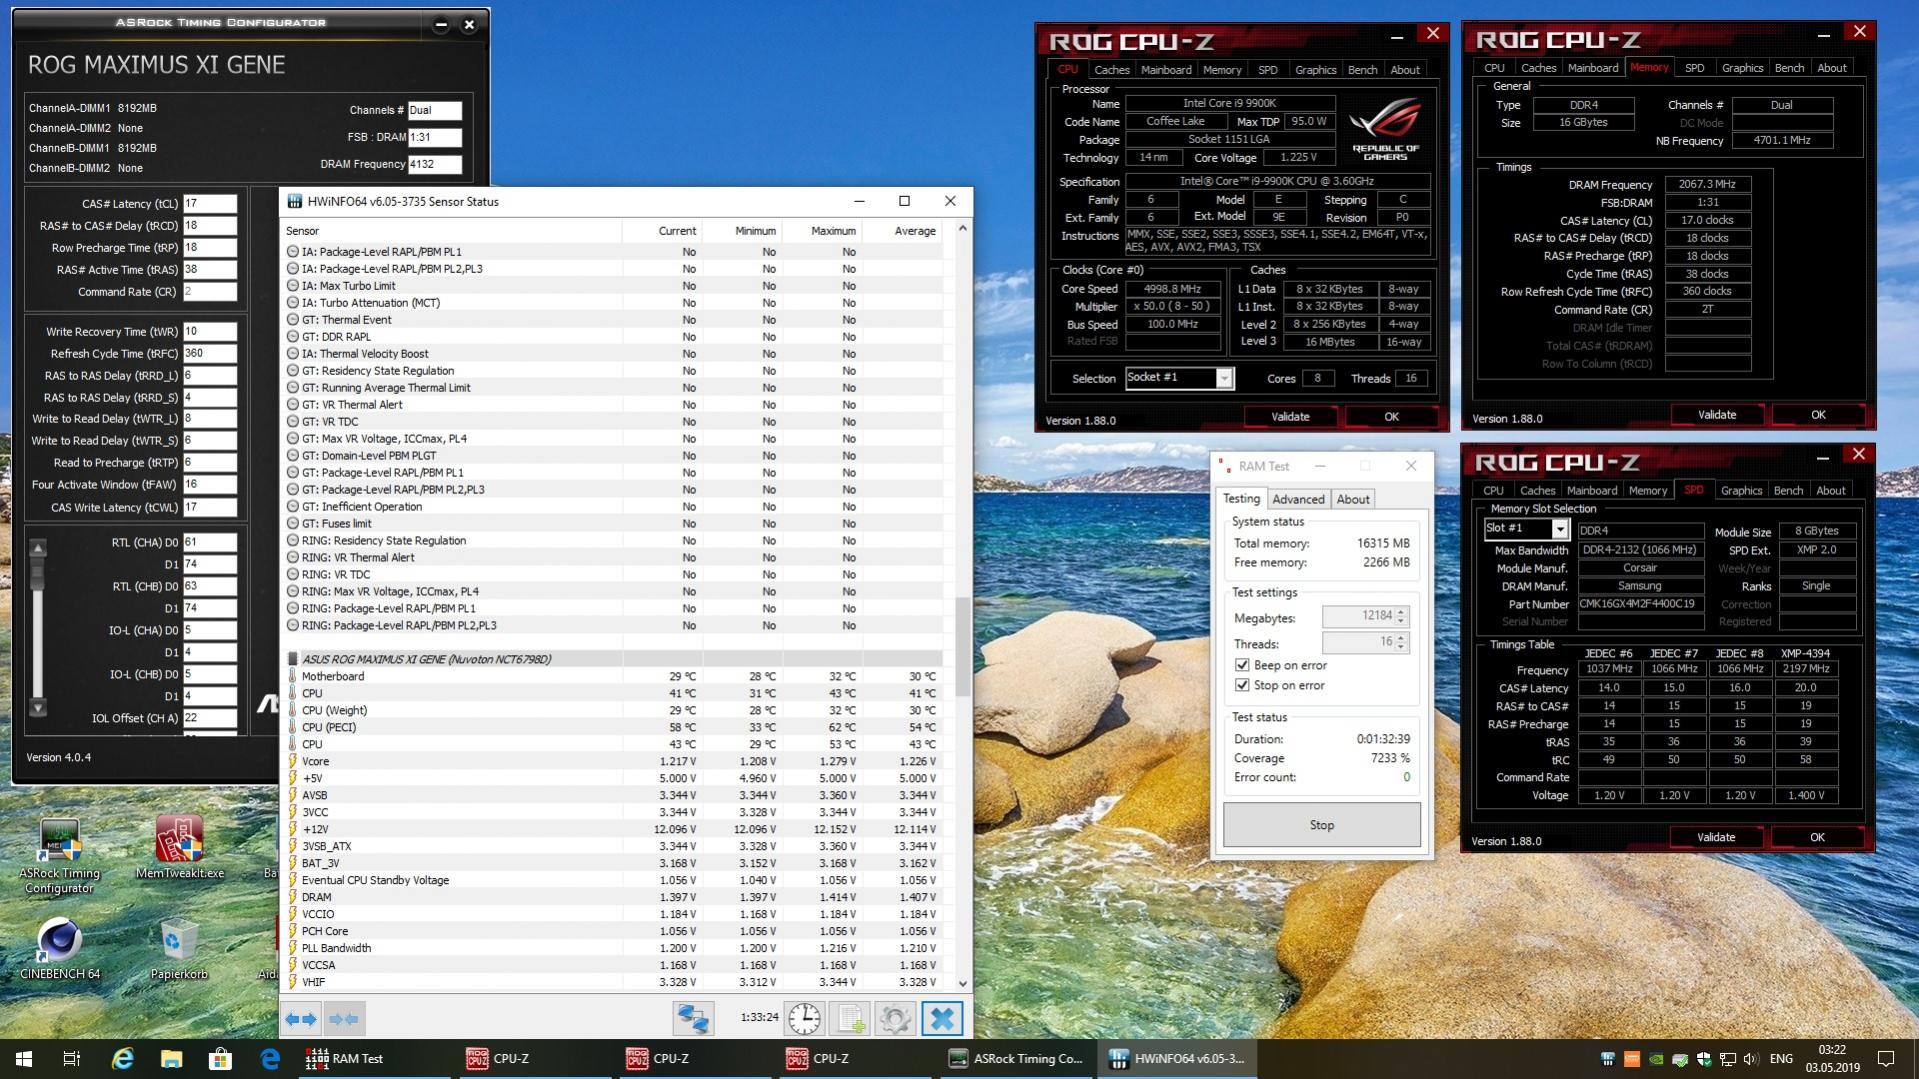Open the network tray icon
The width and height of the screenshot is (1919, 1079).
click(x=1727, y=1059)
